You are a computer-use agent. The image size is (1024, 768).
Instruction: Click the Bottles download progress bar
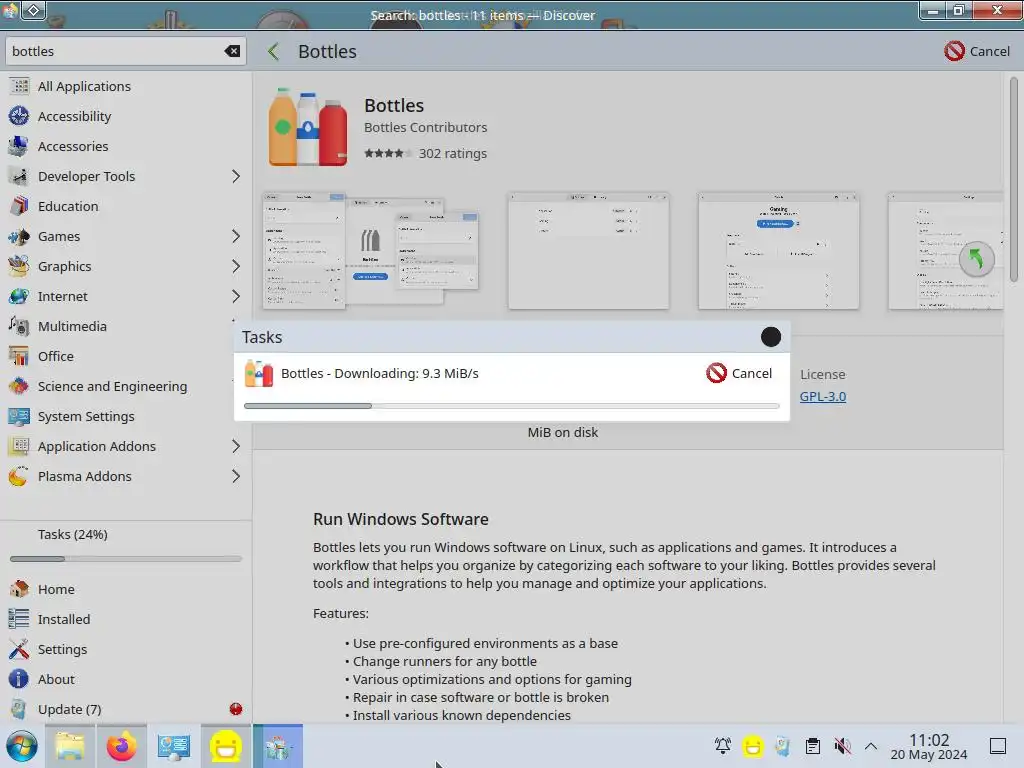[511, 406]
